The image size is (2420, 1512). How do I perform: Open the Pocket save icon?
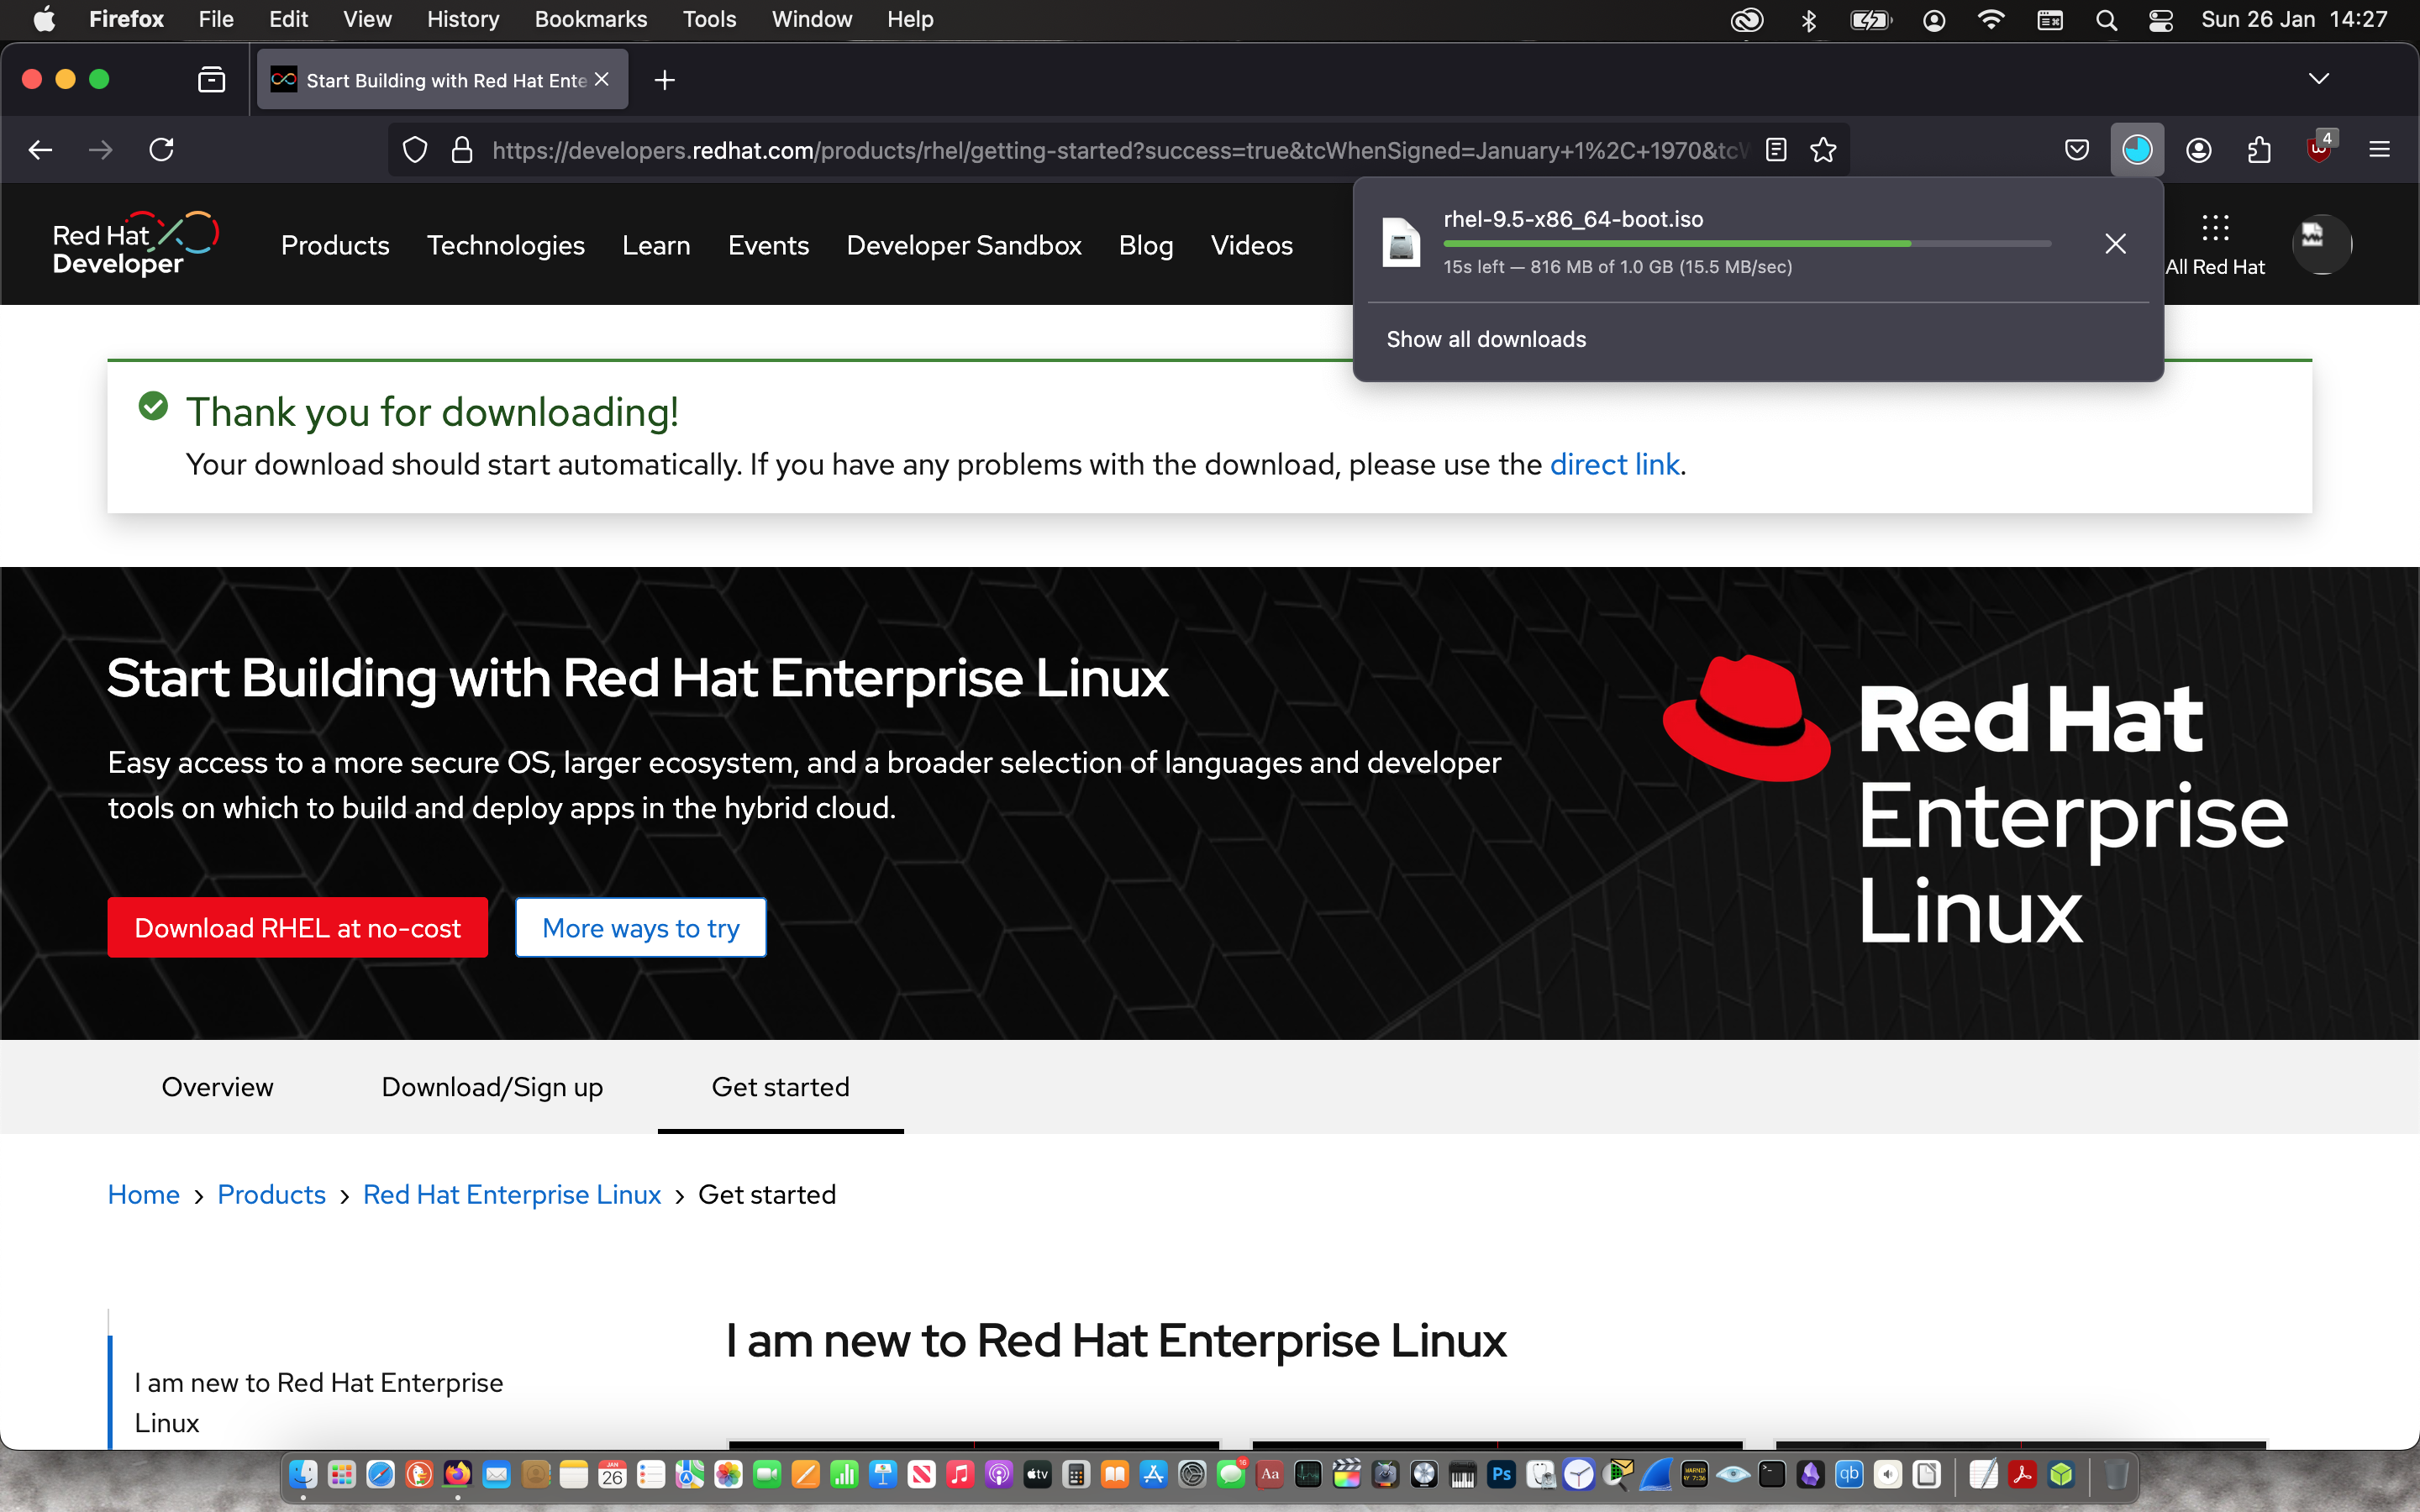2076,150
